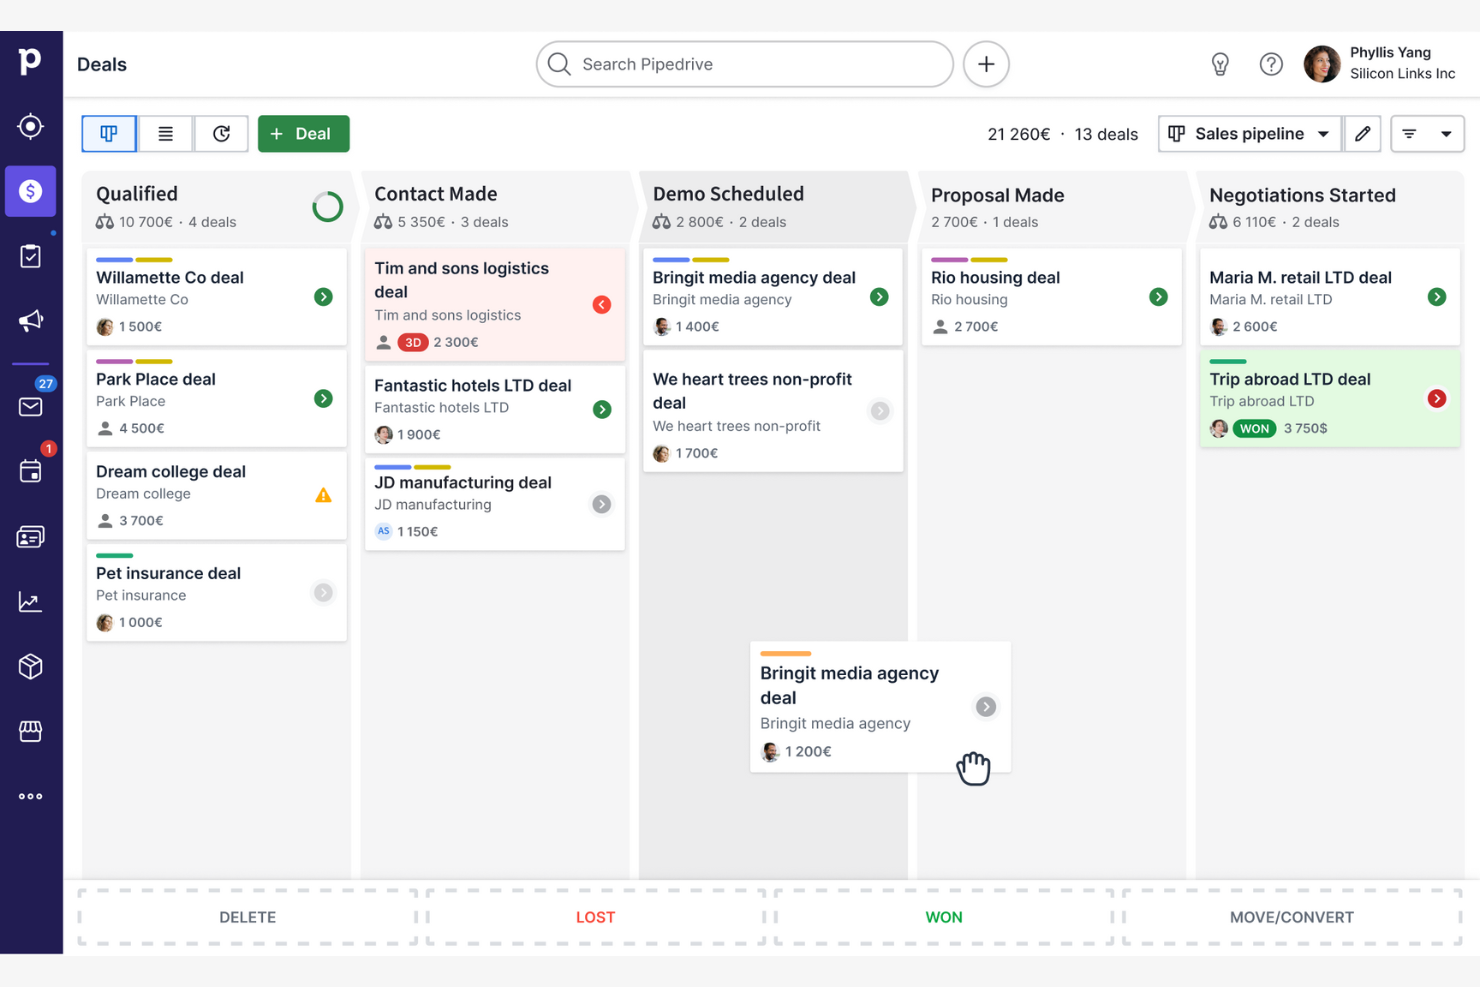Open the Leads inbox from the sidebar
This screenshot has height=987, width=1480.
point(30,127)
